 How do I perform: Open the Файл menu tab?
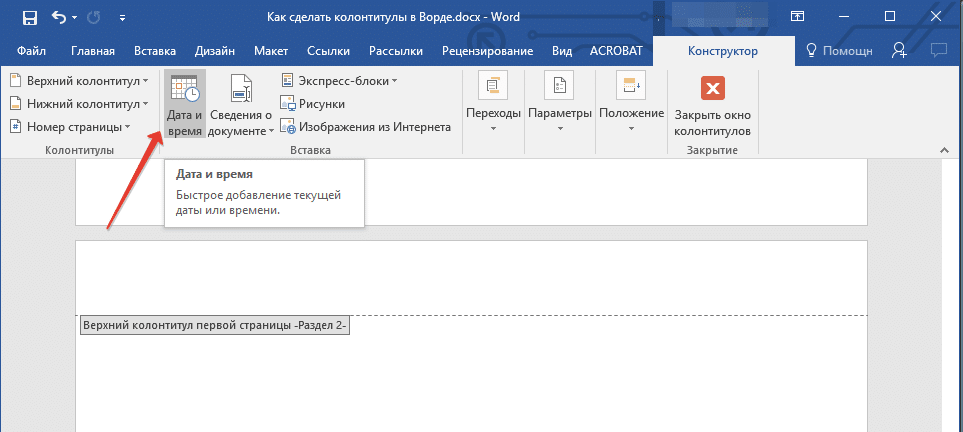pos(31,51)
